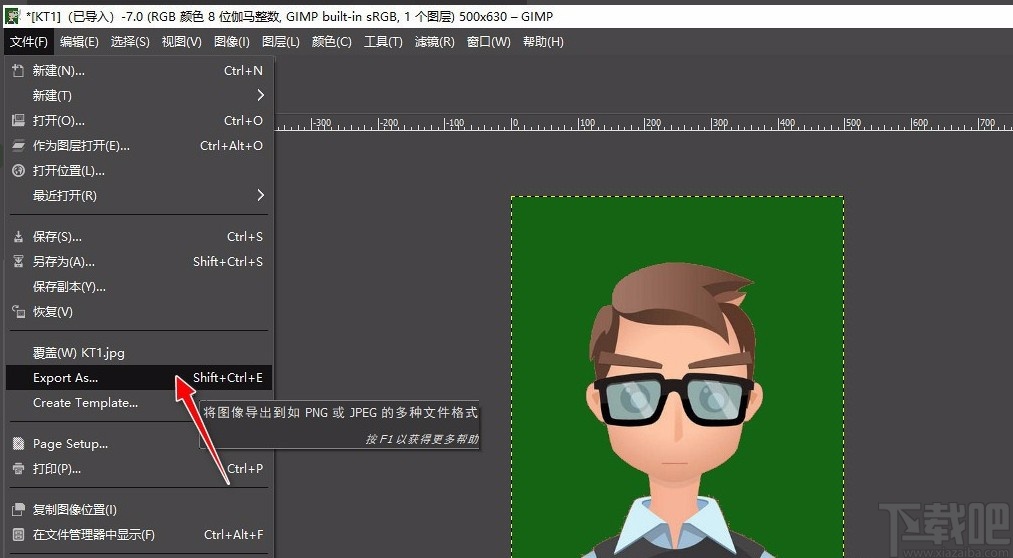Select Create Template... menu entry

[85, 403]
